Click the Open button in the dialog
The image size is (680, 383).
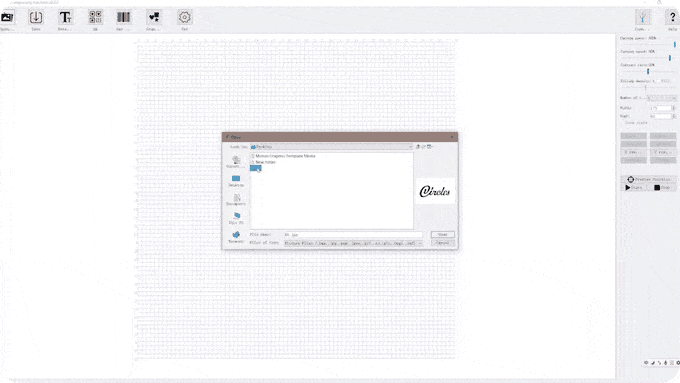(442, 235)
